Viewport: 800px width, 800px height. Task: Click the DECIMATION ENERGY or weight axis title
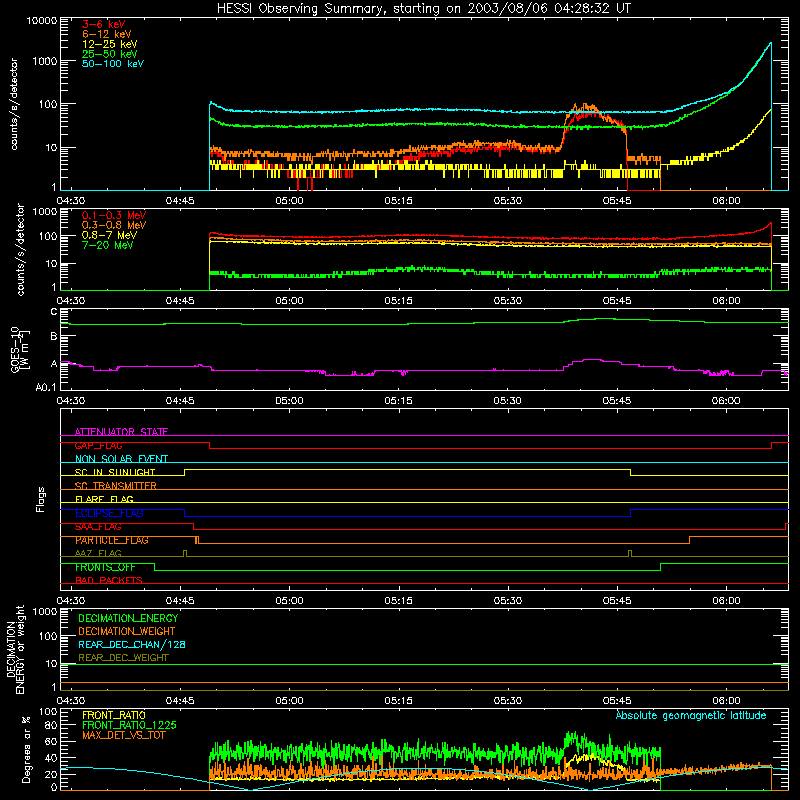15,649
